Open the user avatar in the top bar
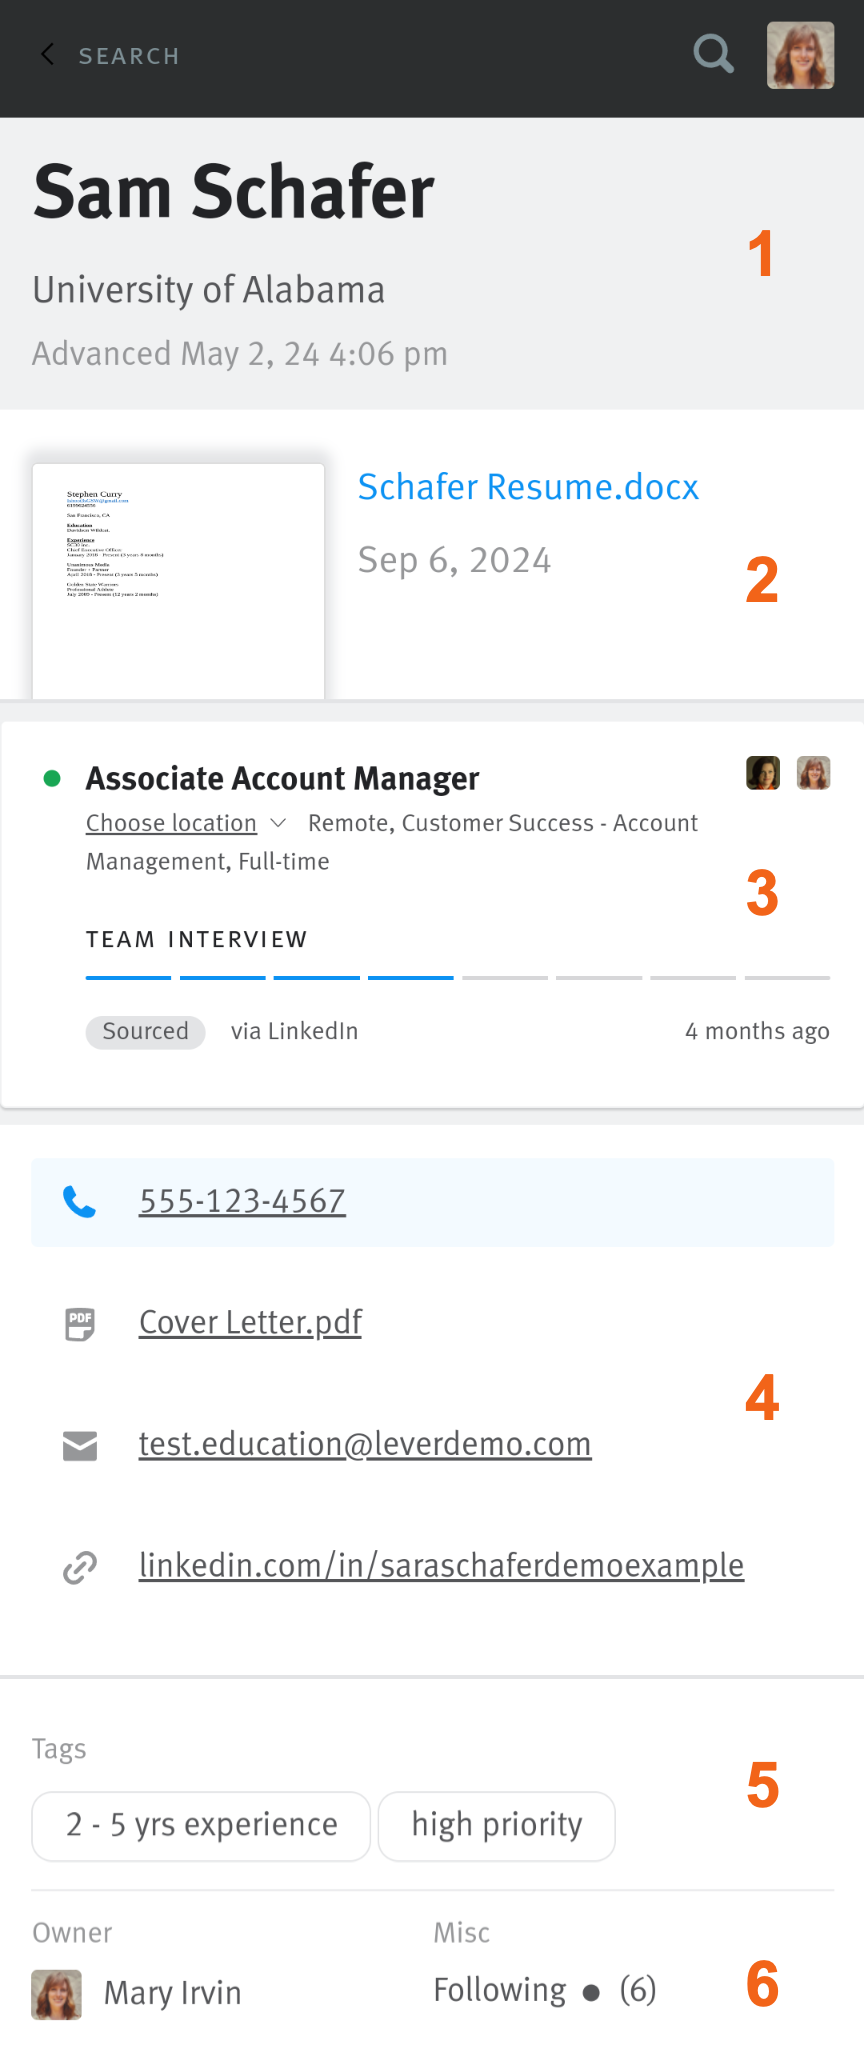The width and height of the screenshot is (864, 2069). click(x=800, y=55)
